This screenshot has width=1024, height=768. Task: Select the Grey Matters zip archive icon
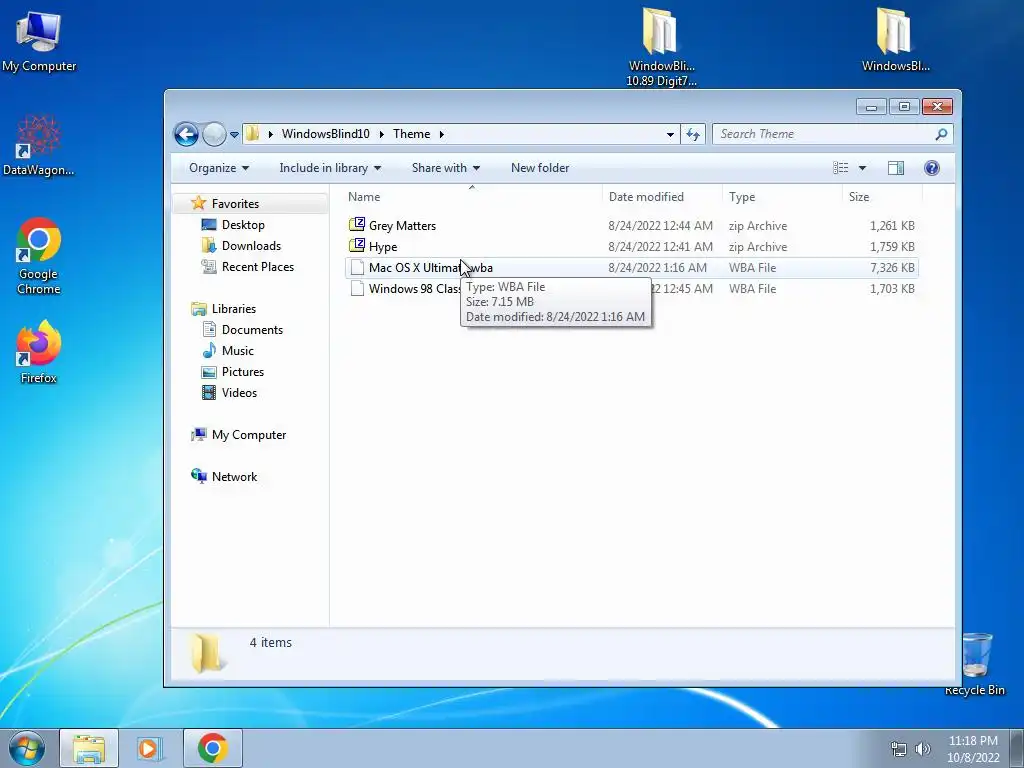coord(357,225)
